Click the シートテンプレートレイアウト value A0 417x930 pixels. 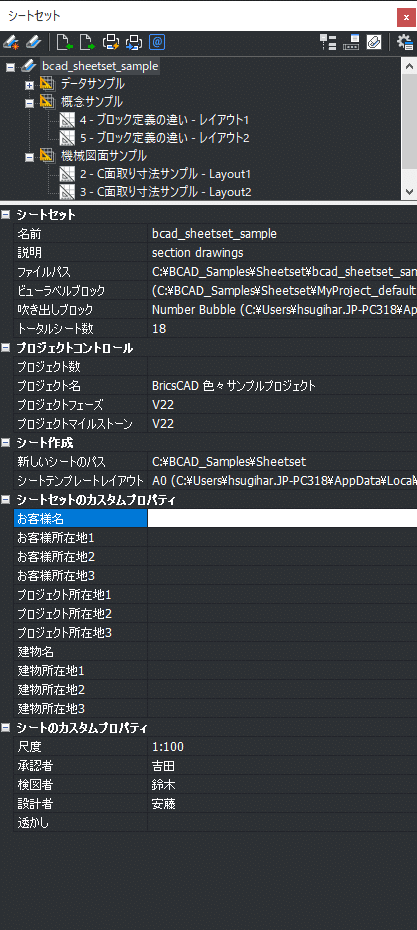pos(282,480)
